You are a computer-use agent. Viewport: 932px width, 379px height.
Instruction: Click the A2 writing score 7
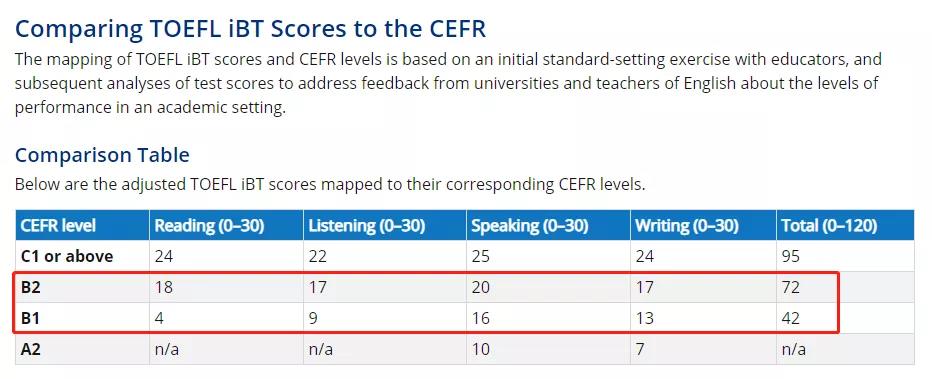pyautogui.click(x=640, y=349)
